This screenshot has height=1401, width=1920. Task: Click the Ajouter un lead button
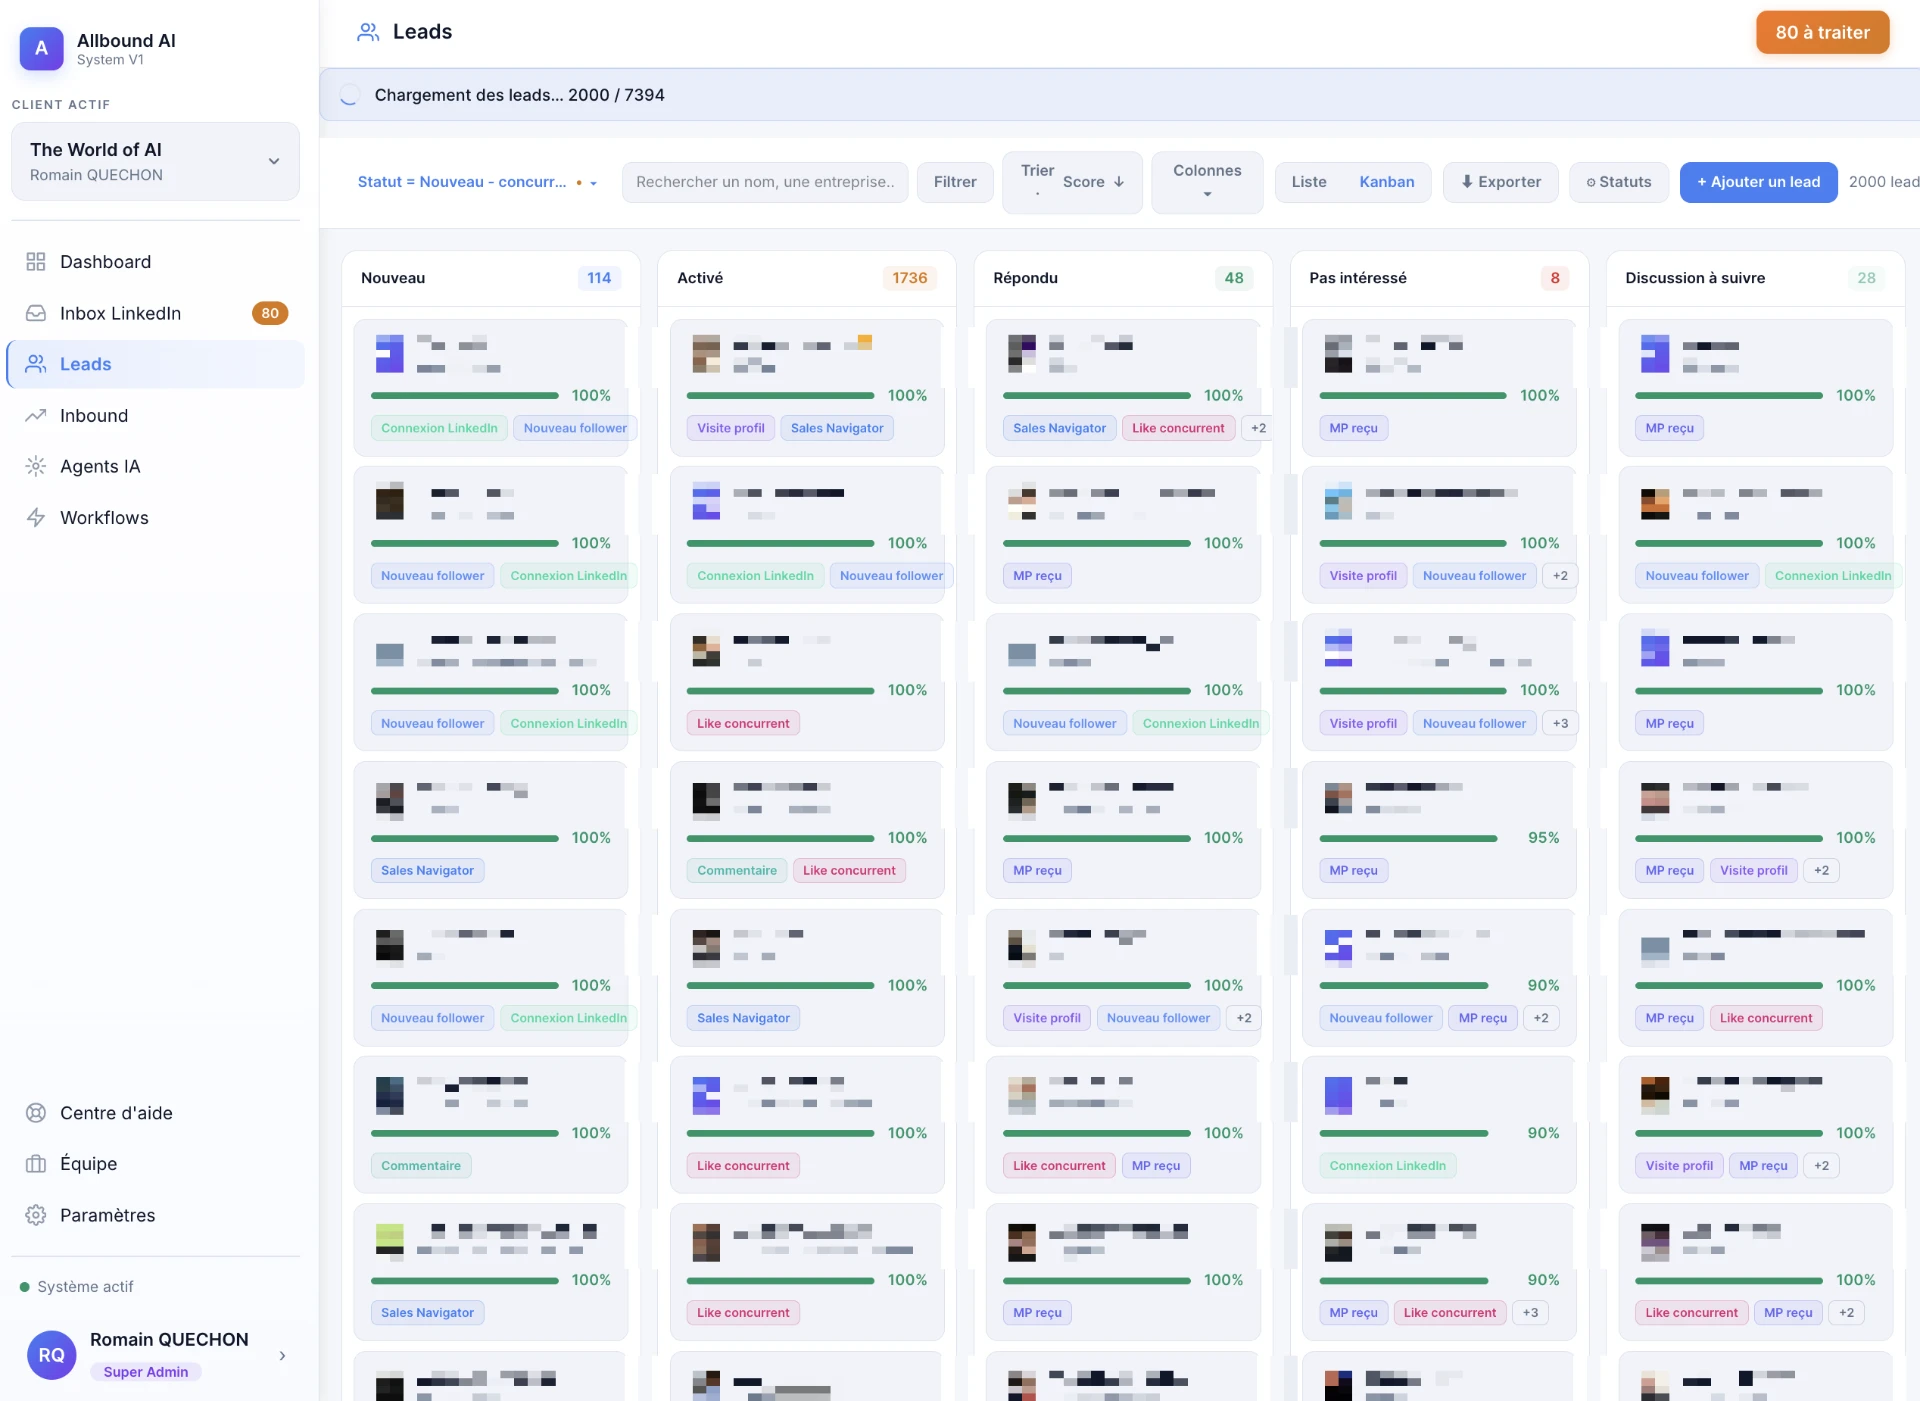coord(1758,182)
